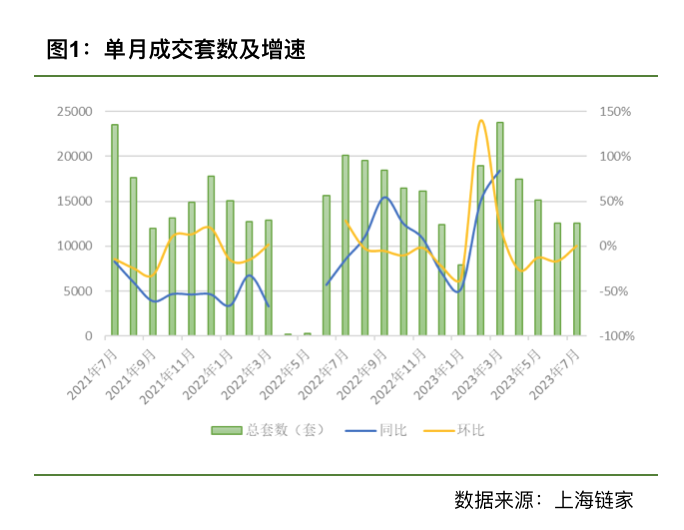Select the chart title 单月成交套数及增速

click(176, 50)
